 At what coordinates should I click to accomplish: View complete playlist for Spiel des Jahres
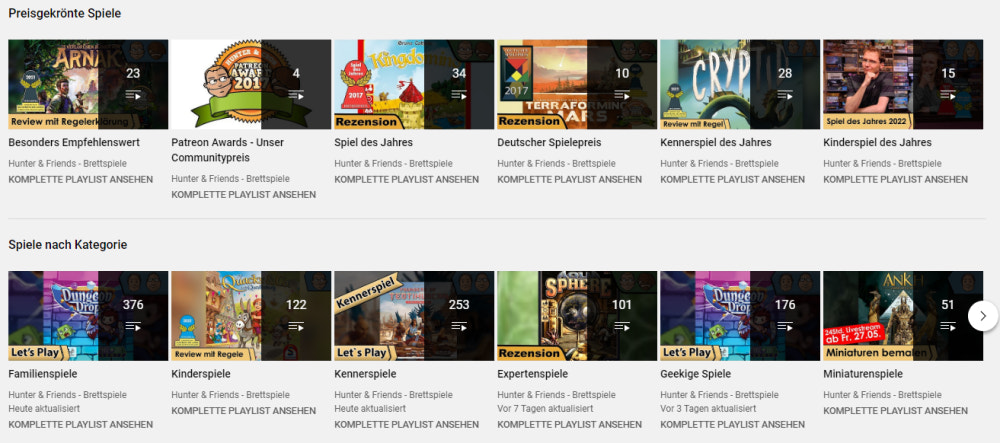tap(406, 179)
